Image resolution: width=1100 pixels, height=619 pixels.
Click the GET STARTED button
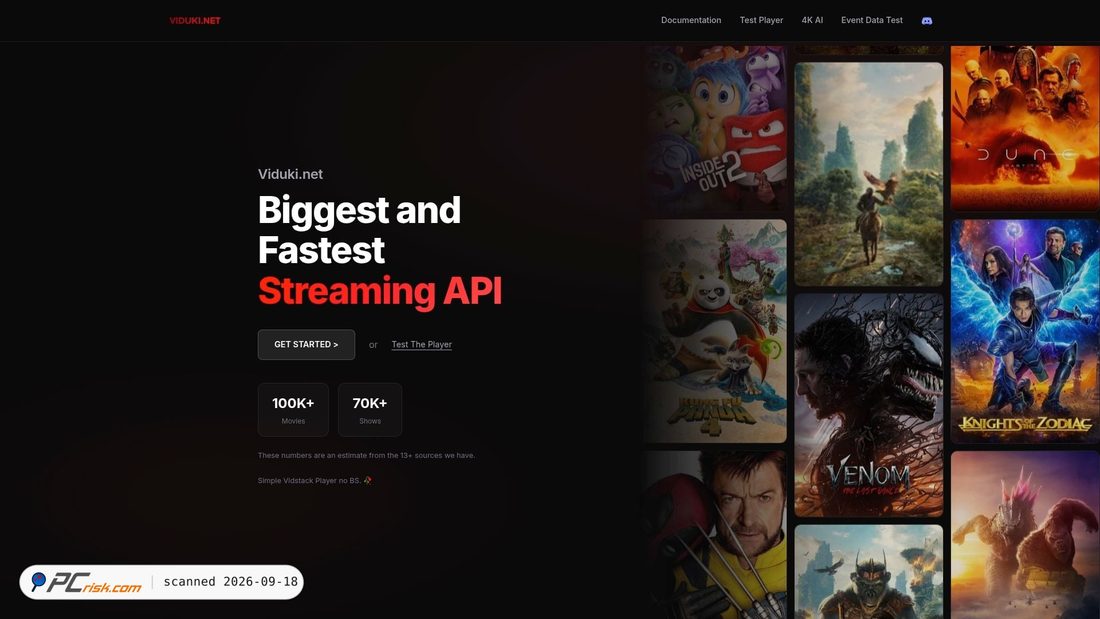pos(306,345)
